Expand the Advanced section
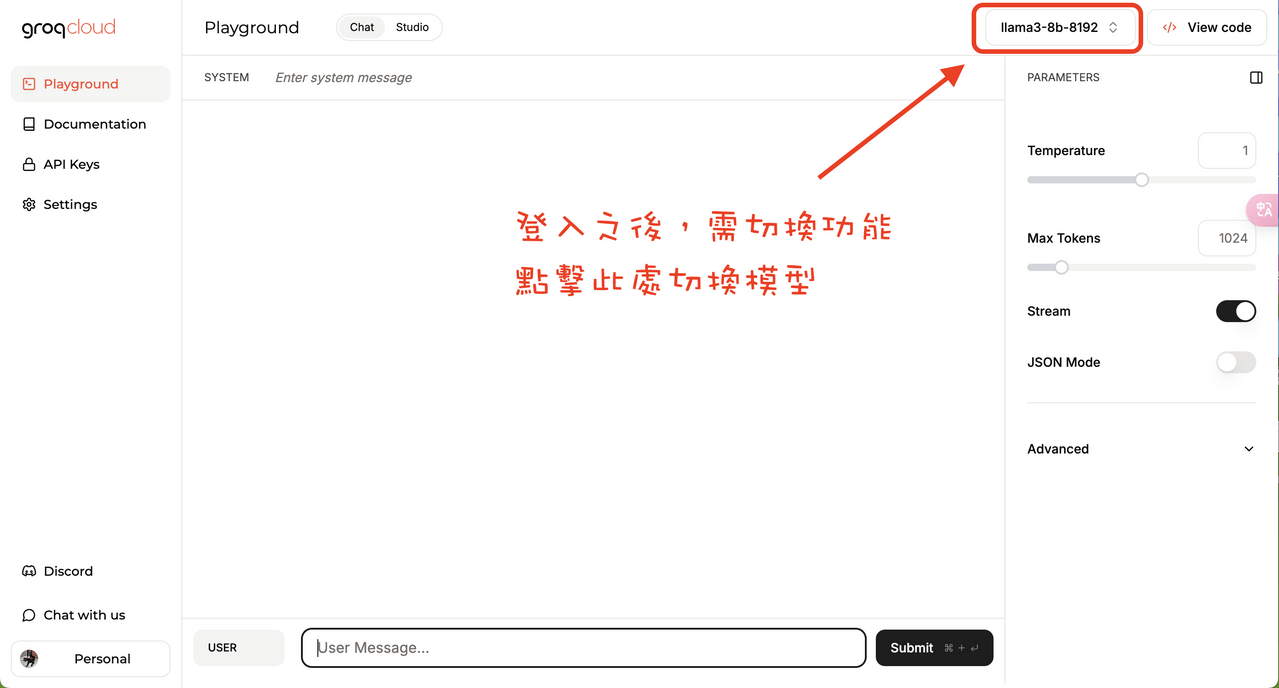 1141,449
